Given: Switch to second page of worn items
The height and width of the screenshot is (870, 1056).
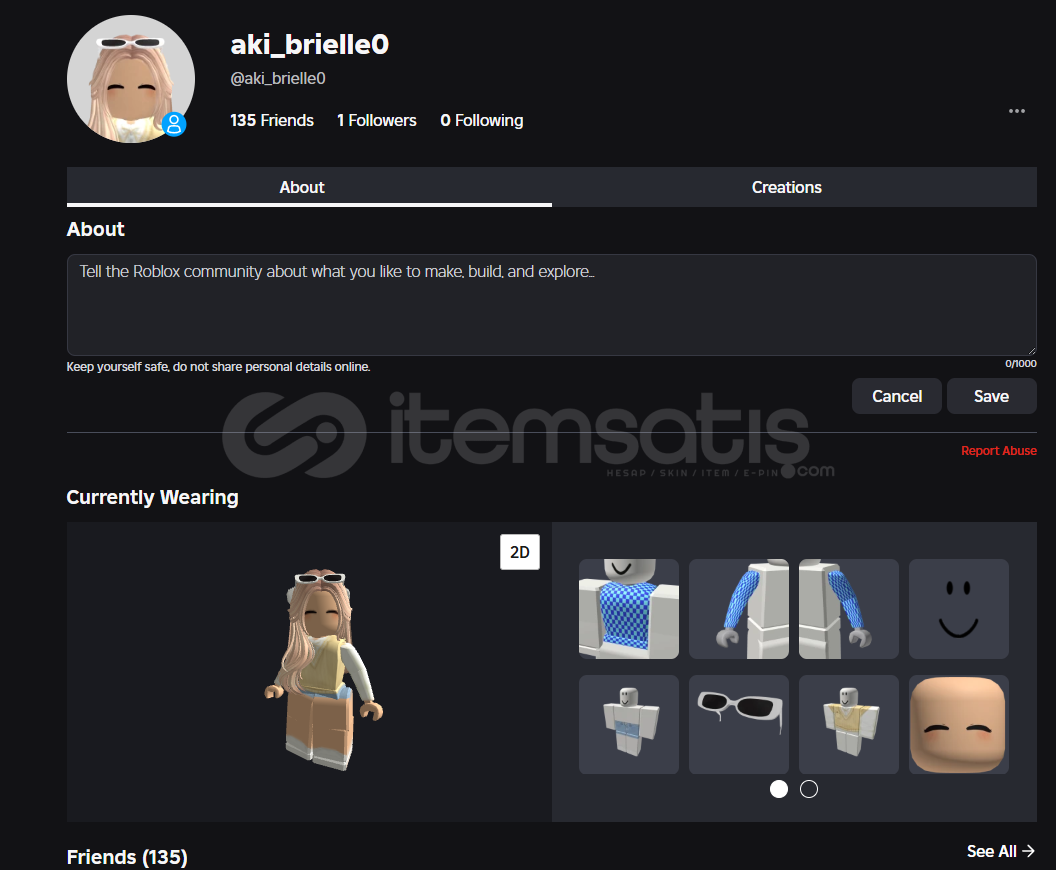Looking at the screenshot, I should (x=809, y=789).
